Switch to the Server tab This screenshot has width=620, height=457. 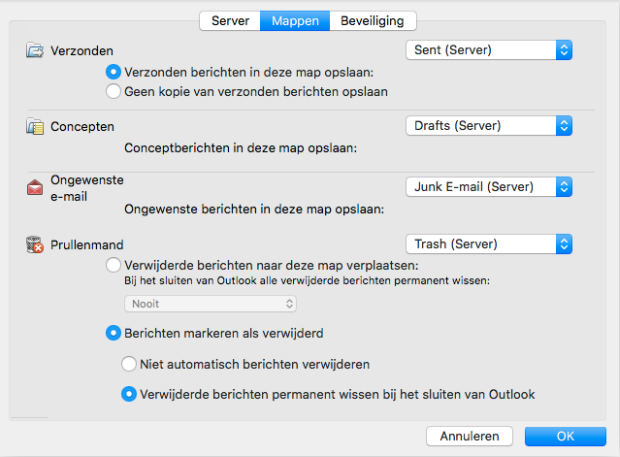pyautogui.click(x=229, y=21)
